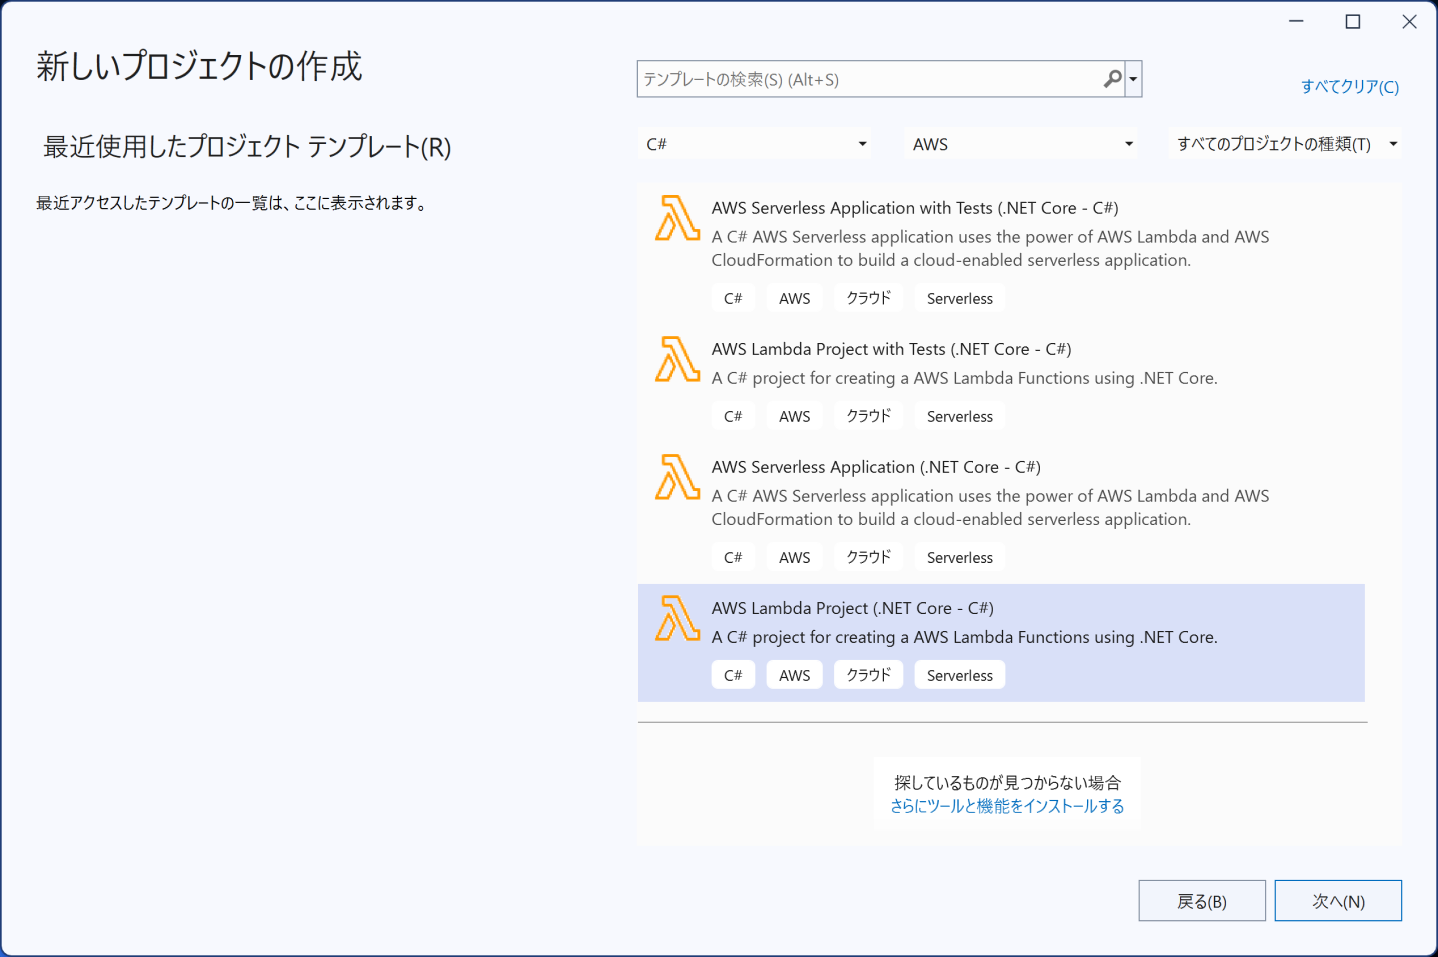Open the search history dropdown arrow beside search box

click(x=1133, y=79)
